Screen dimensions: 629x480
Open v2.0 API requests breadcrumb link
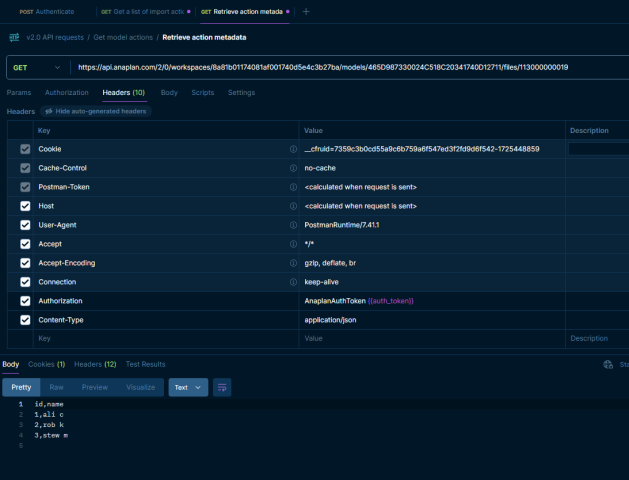[55, 37]
